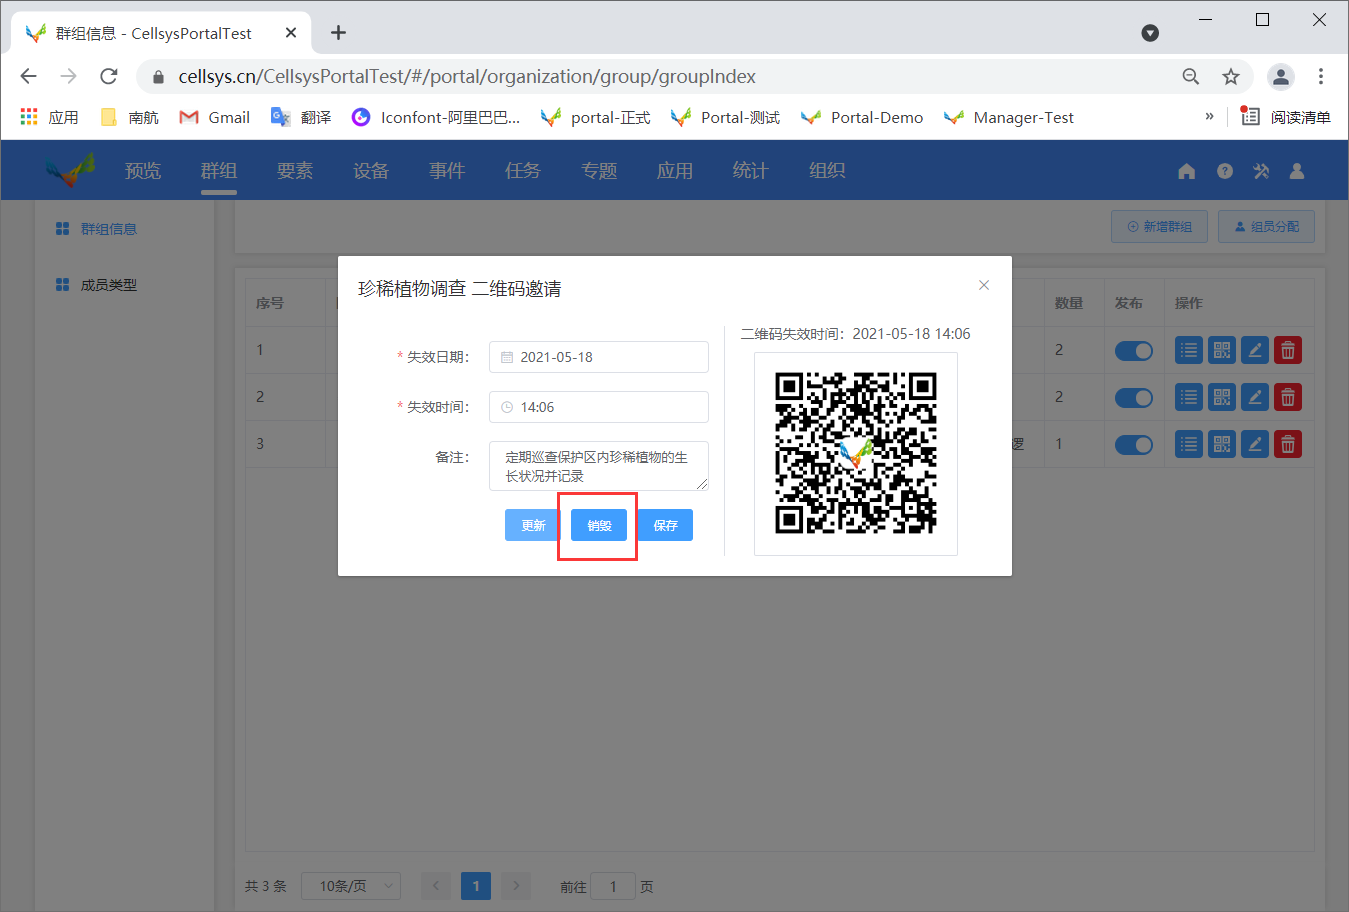Open the tools wrench icon
This screenshot has width=1349, height=912.
click(x=1261, y=171)
